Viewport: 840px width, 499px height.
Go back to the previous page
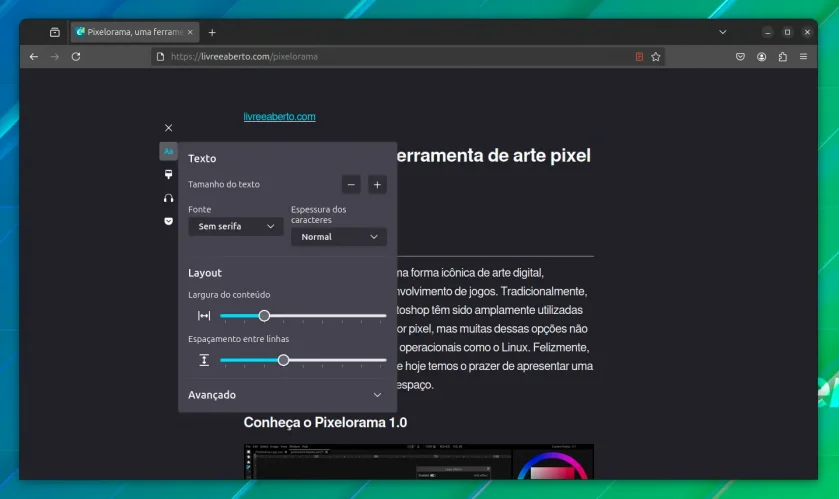point(34,56)
